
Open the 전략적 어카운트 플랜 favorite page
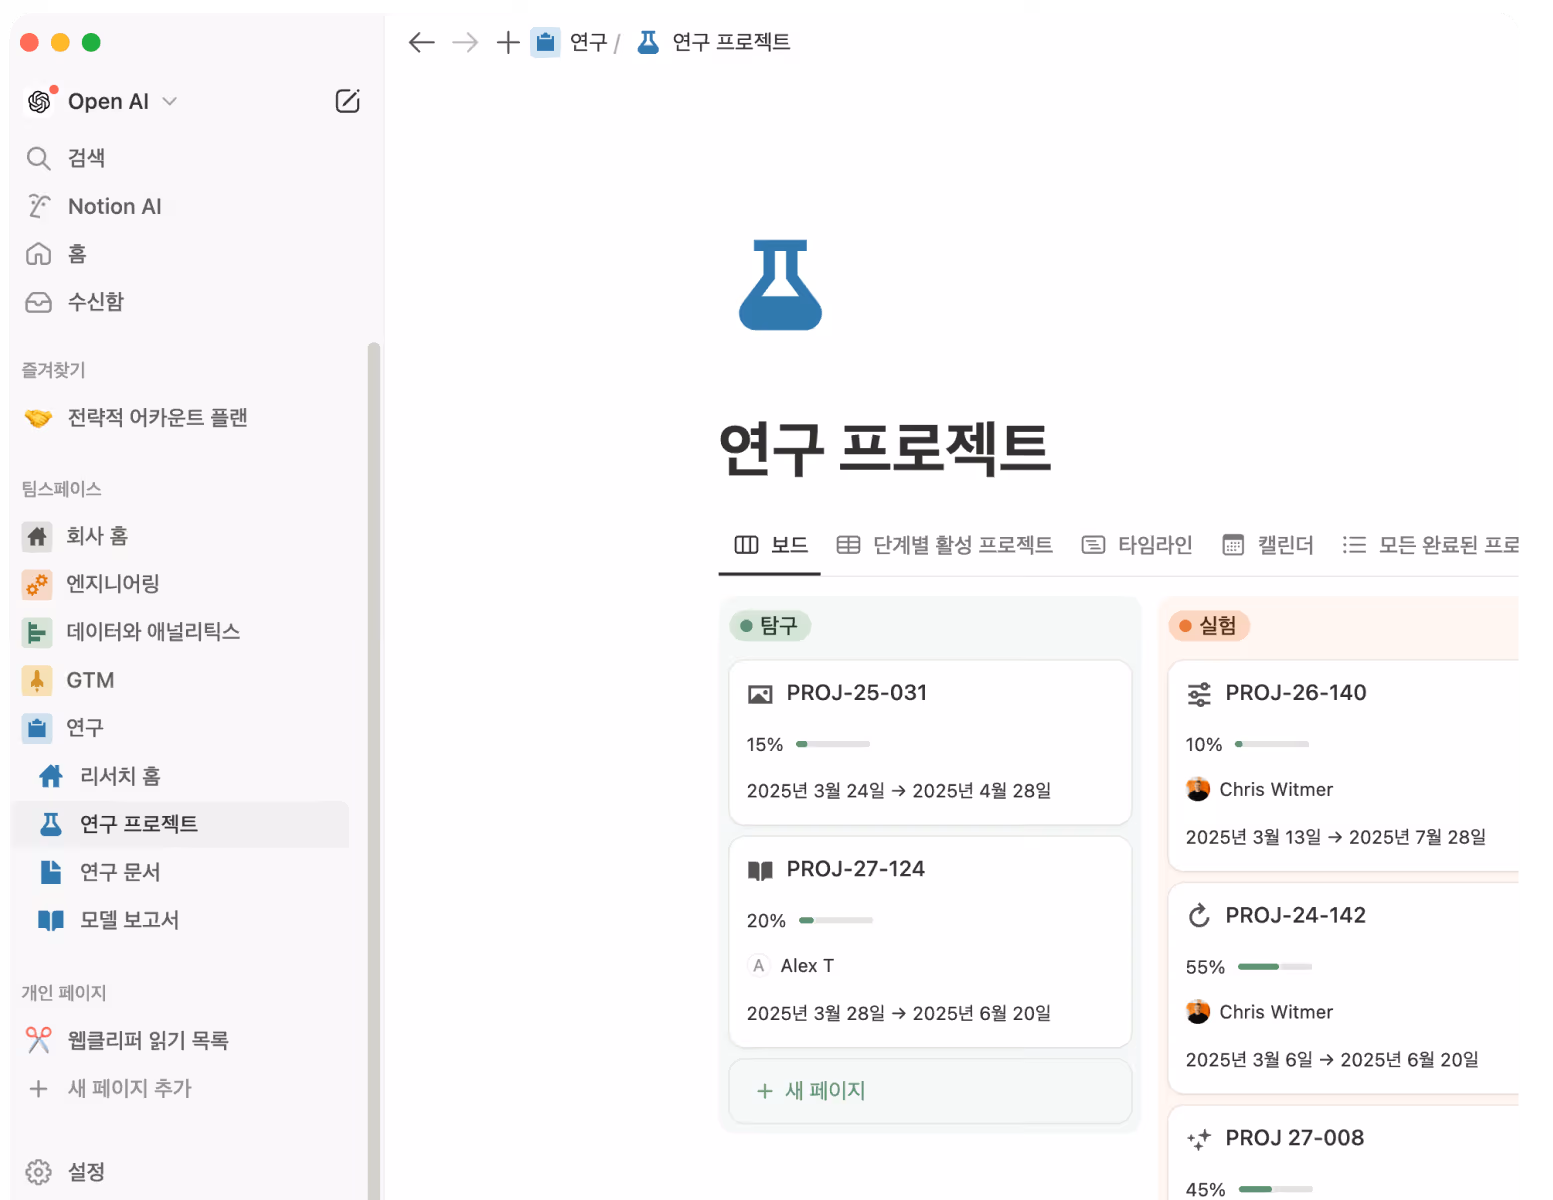[157, 417]
